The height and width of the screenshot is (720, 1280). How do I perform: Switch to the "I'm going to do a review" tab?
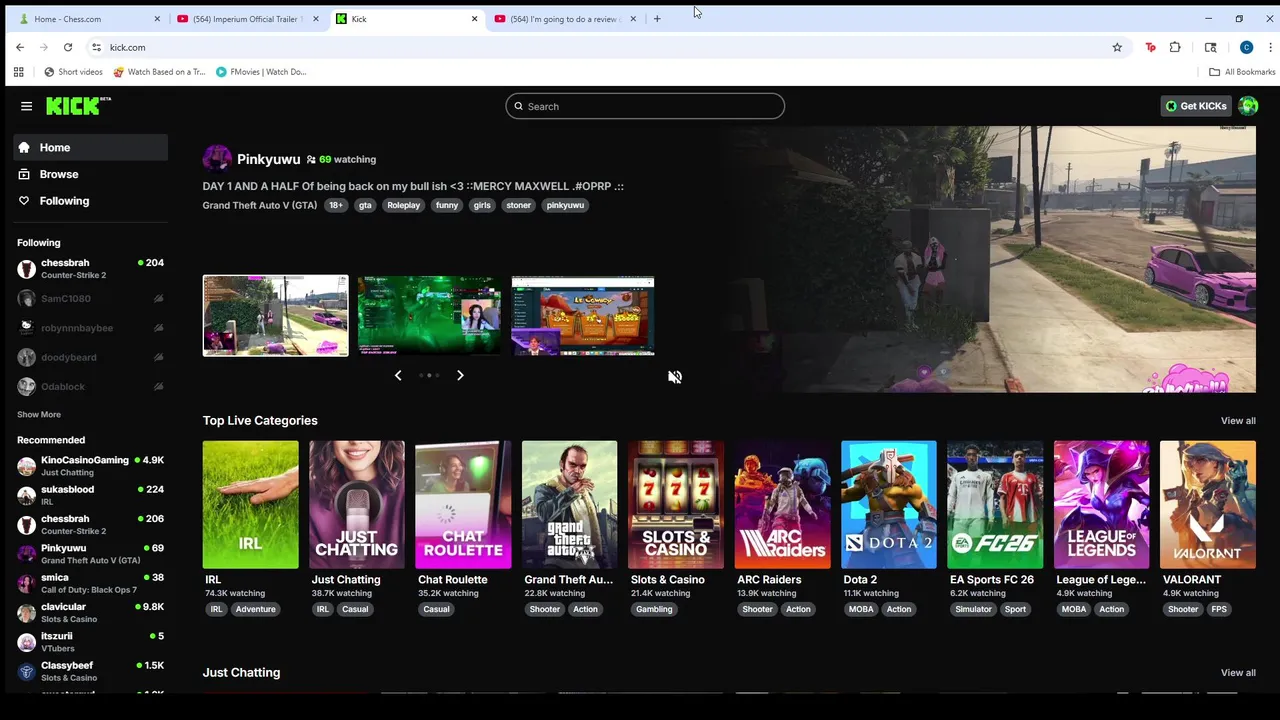[x=564, y=19]
